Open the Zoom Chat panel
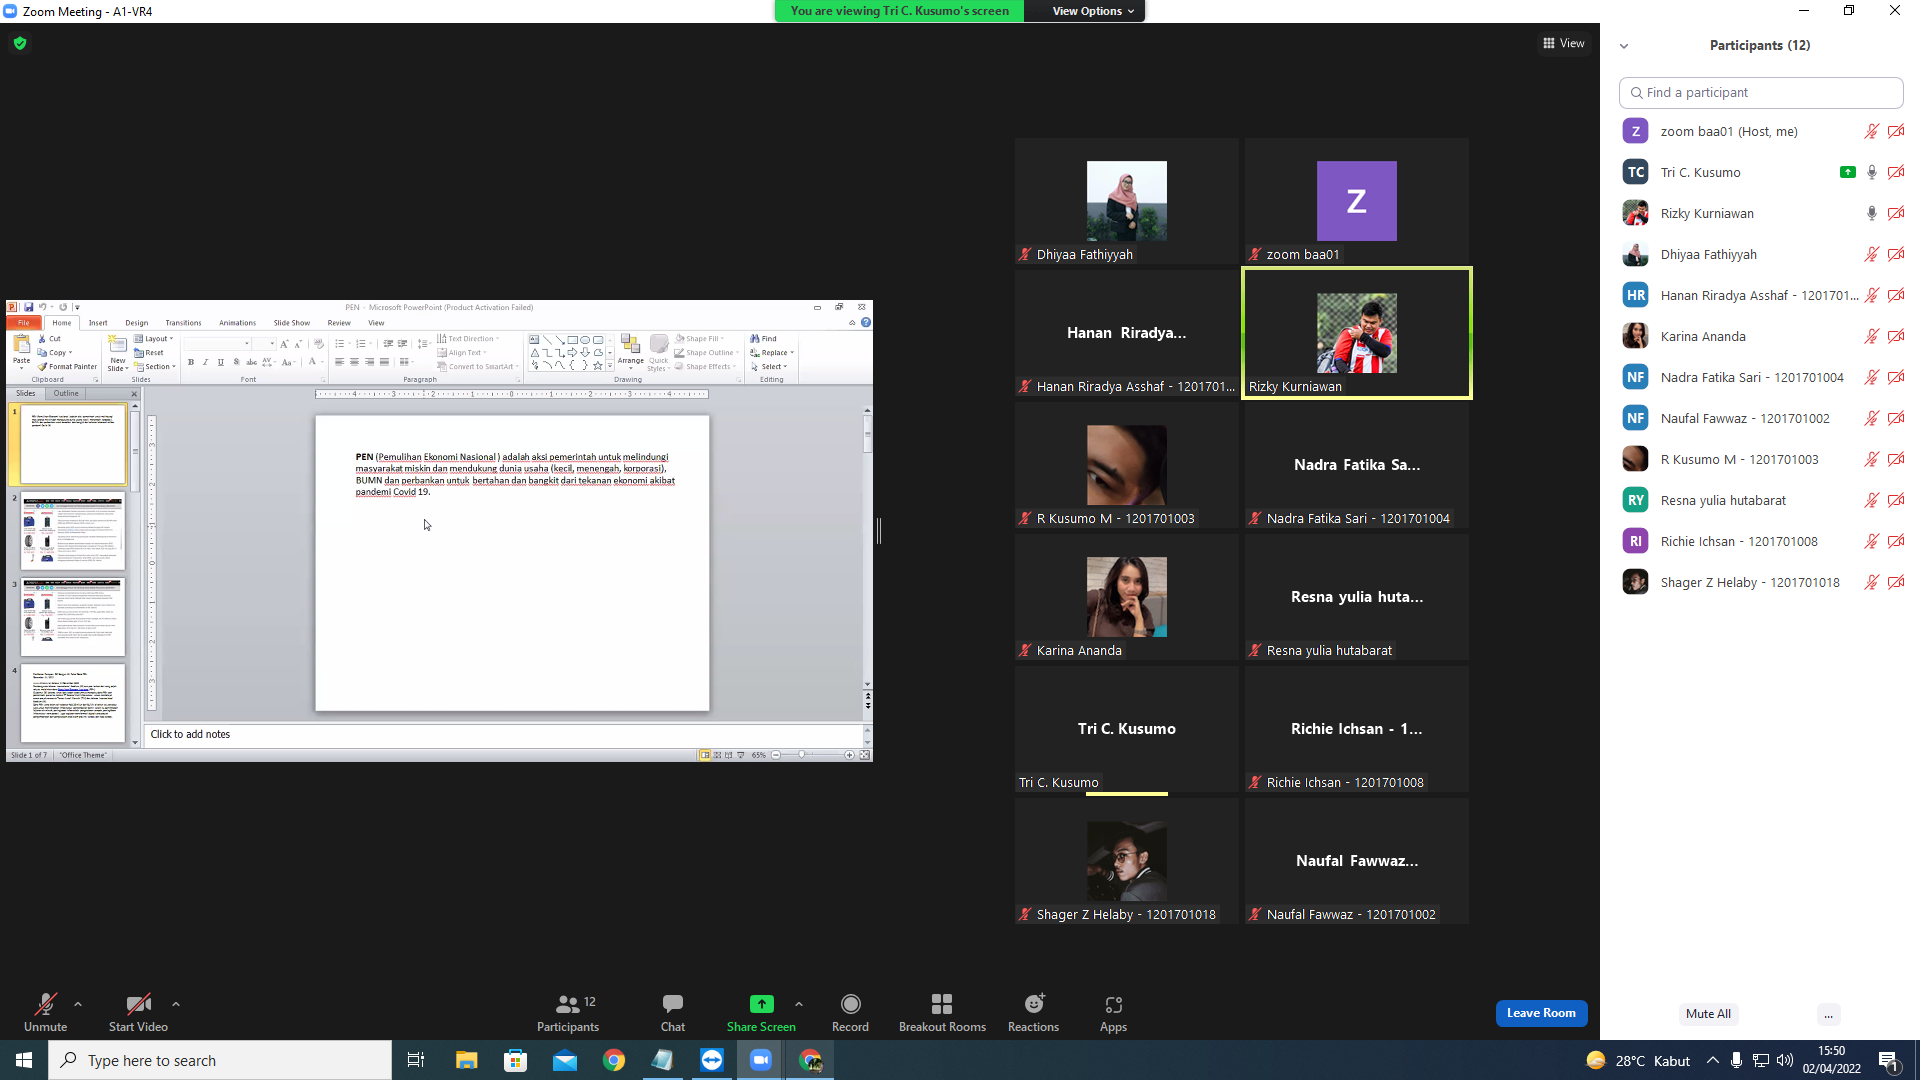1920x1080 pixels. coord(673,1012)
